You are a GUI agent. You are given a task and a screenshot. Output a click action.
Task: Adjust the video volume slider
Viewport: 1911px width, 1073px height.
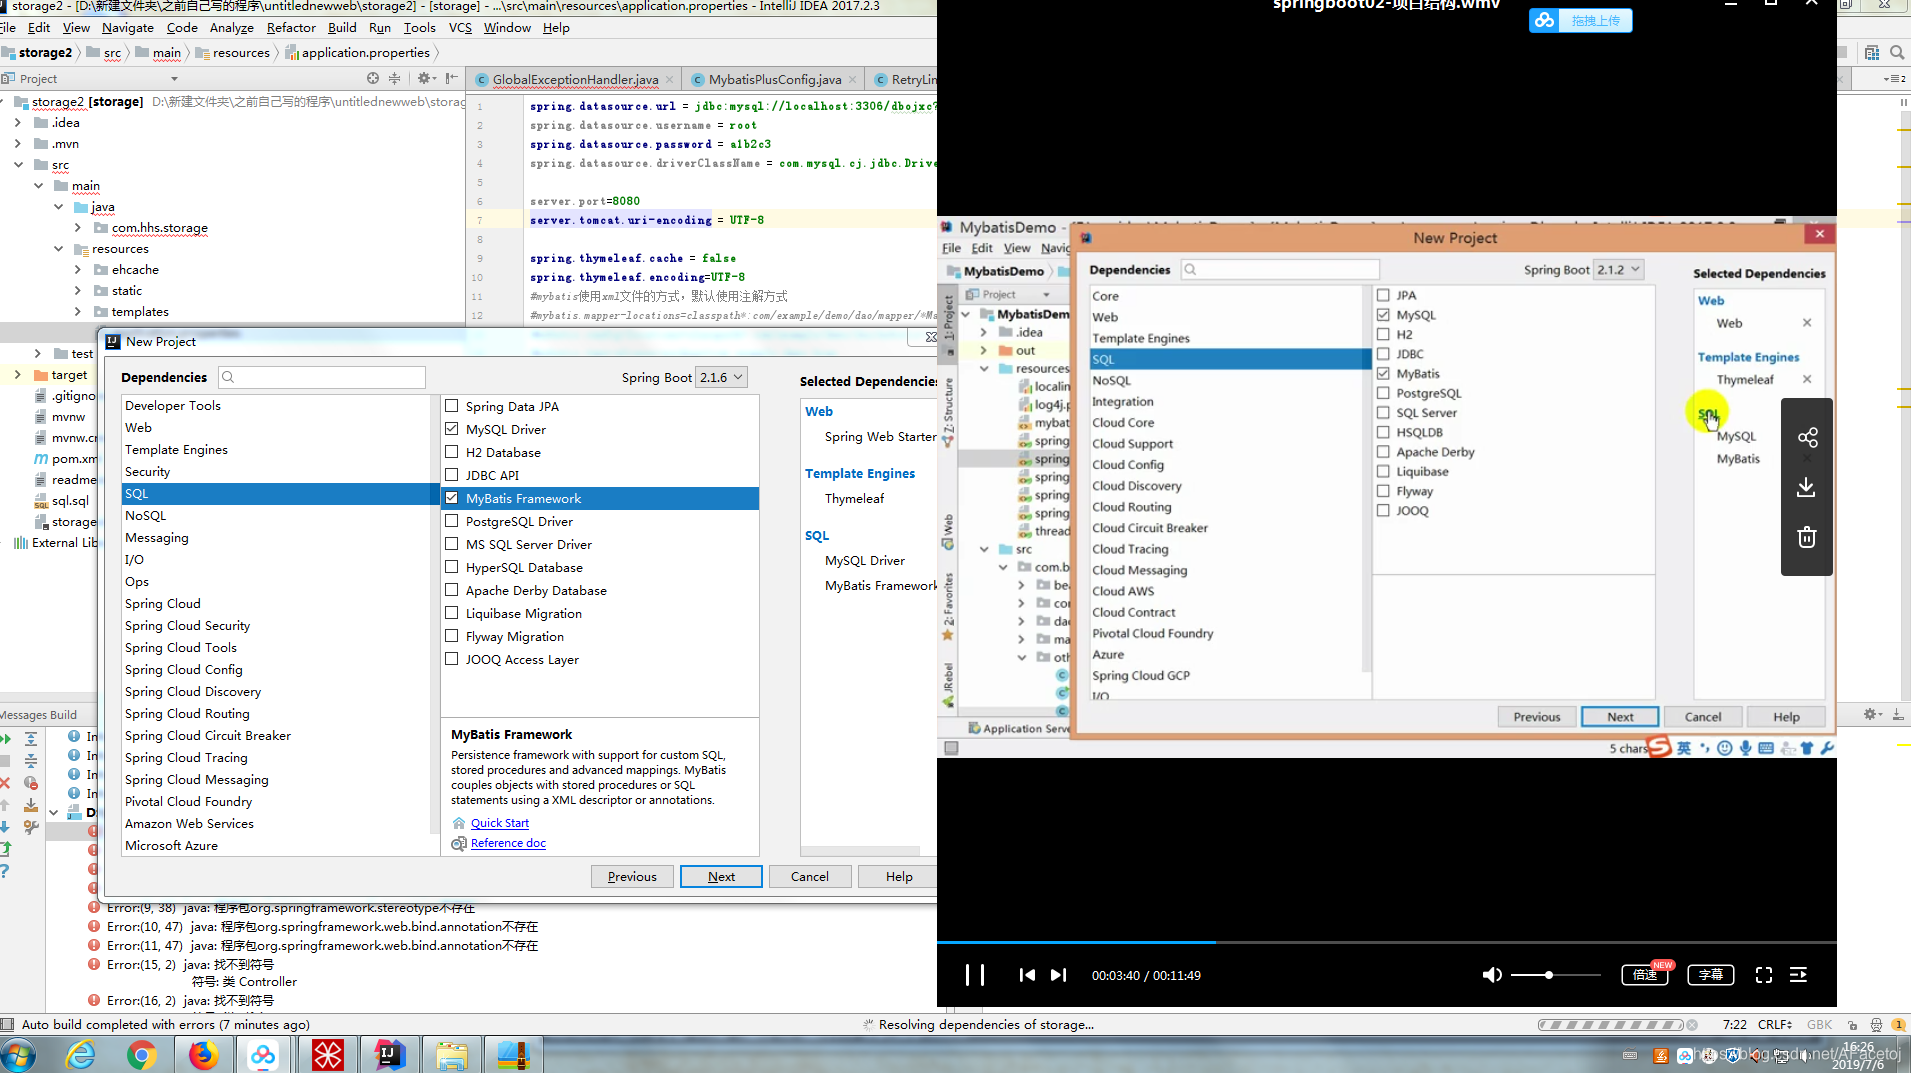[x=1555, y=975]
